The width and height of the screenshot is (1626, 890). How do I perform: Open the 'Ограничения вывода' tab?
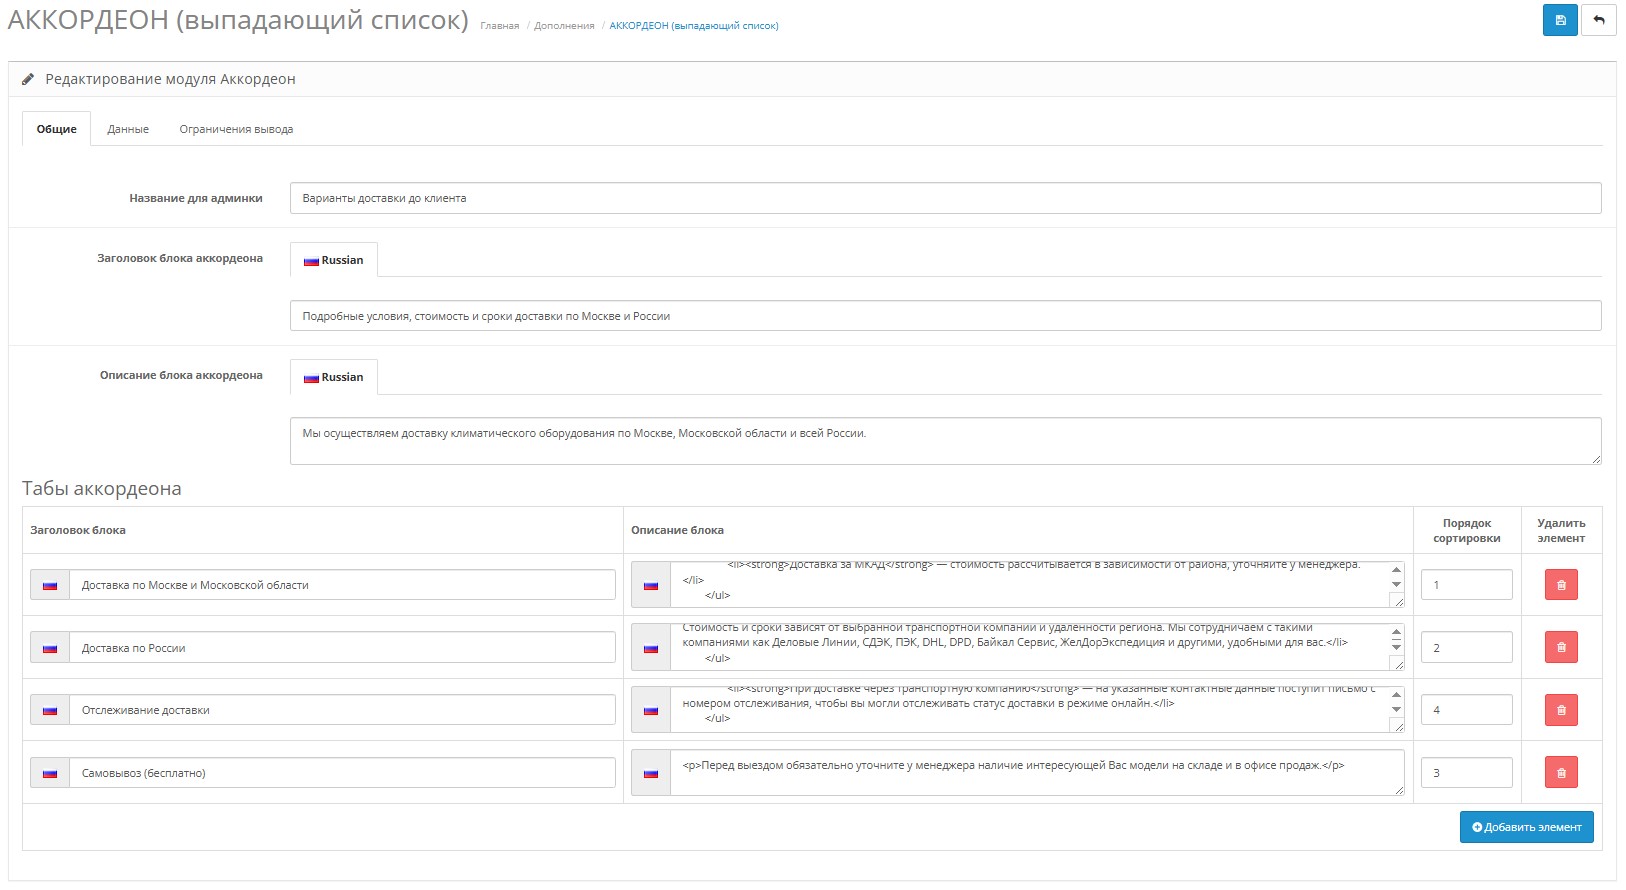(x=236, y=129)
